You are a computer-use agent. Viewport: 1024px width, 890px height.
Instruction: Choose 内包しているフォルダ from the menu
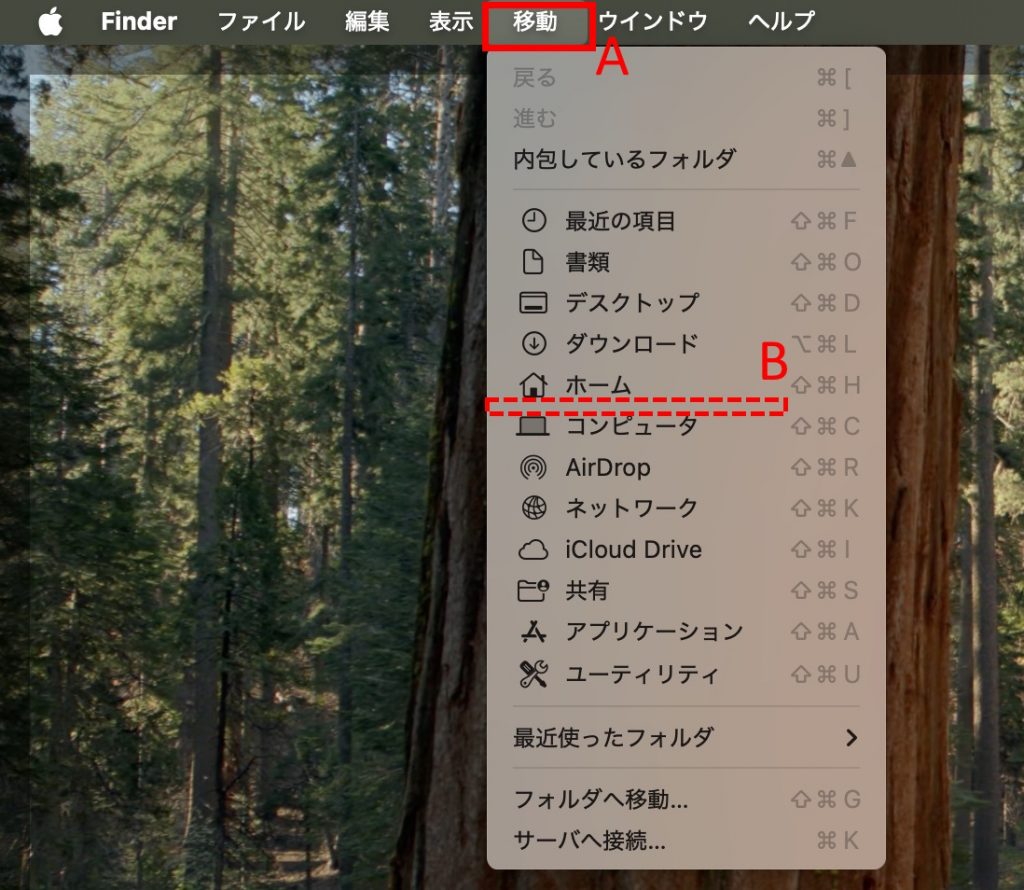[686, 159]
